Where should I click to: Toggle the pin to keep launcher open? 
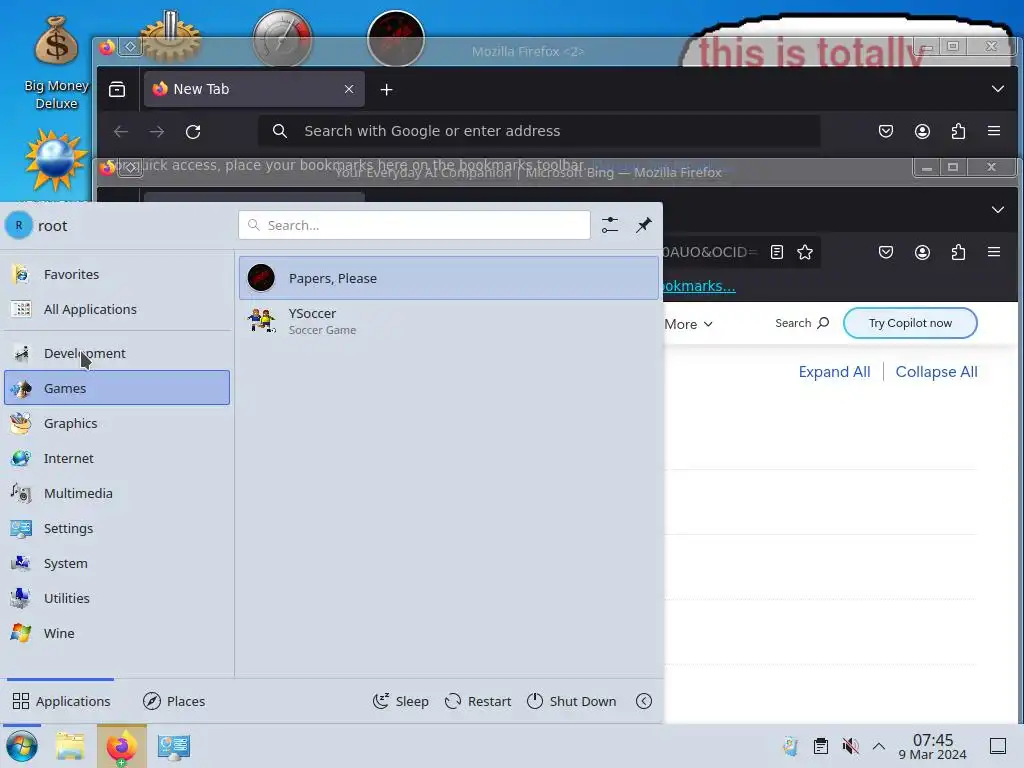click(x=644, y=225)
